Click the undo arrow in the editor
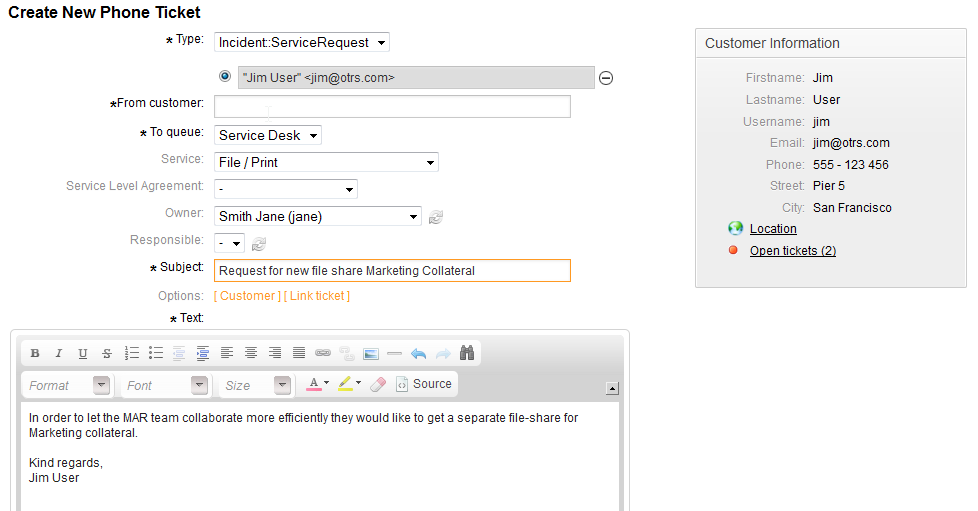This screenshot has width=978, height=511. (x=418, y=353)
